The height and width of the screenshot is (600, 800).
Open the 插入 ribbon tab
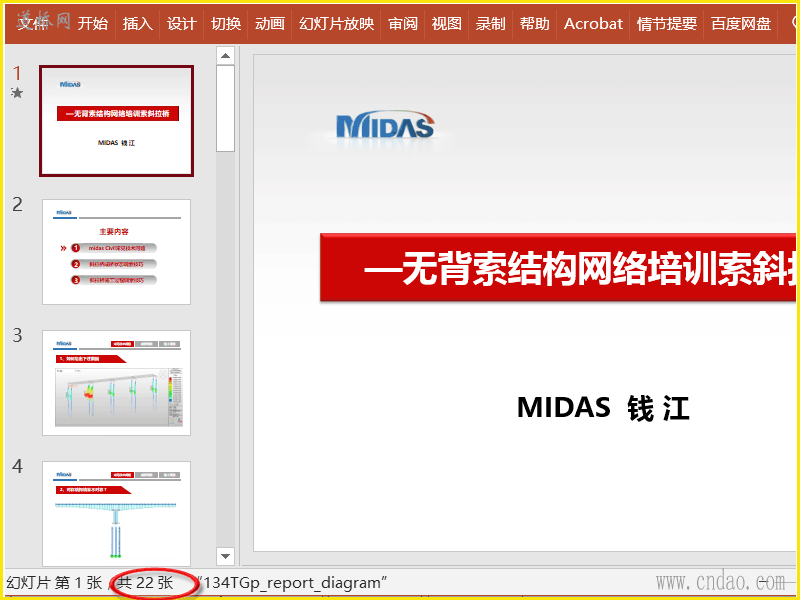point(137,23)
